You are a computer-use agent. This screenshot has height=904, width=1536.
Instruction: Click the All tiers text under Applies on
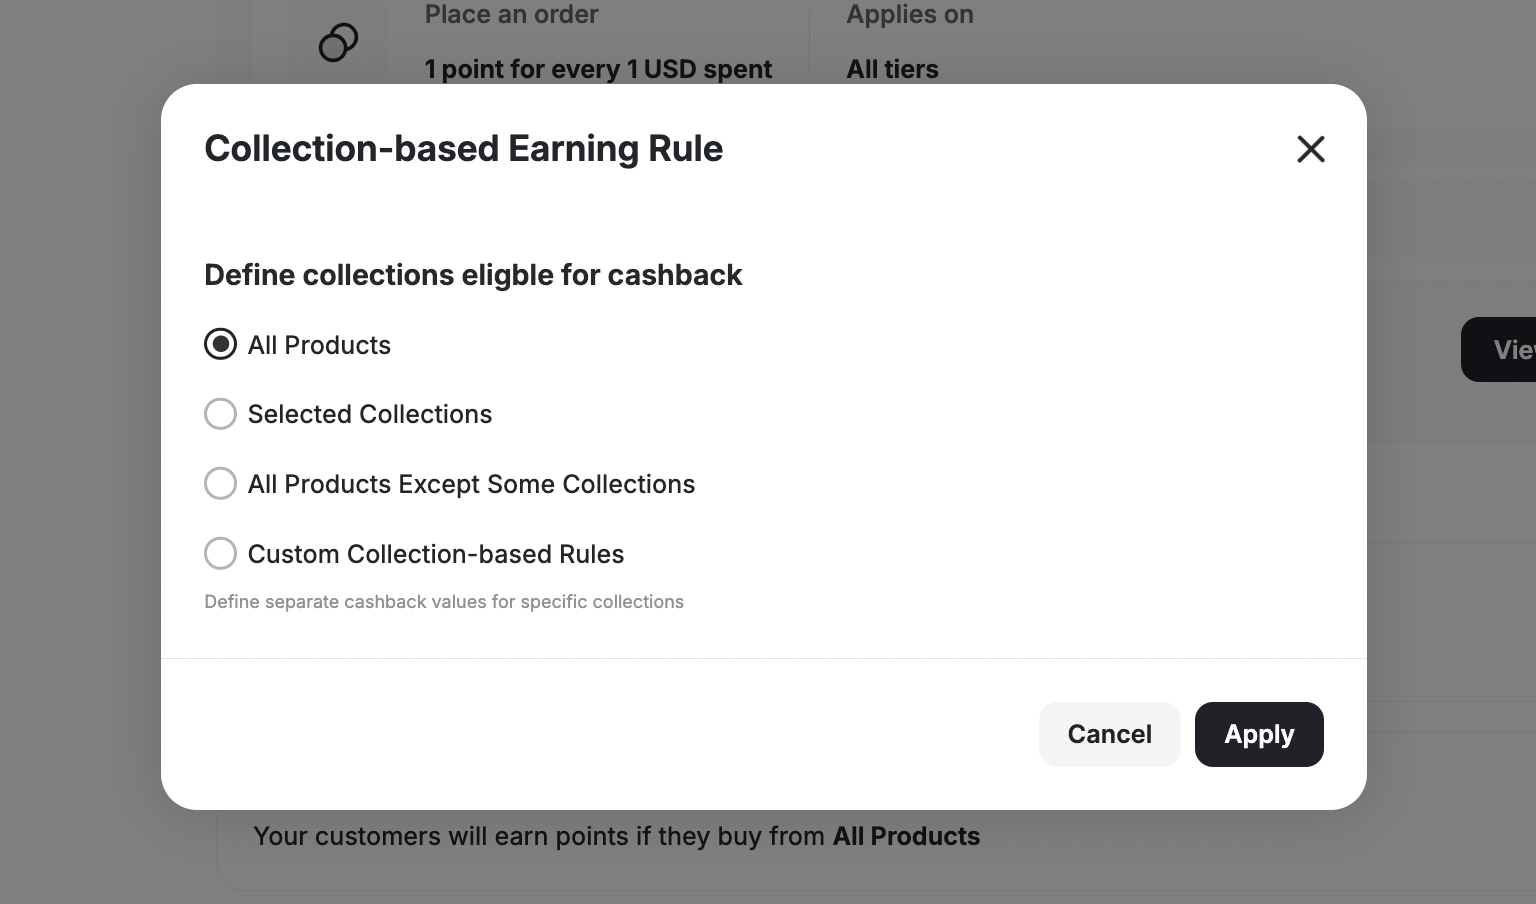[x=892, y=68]
